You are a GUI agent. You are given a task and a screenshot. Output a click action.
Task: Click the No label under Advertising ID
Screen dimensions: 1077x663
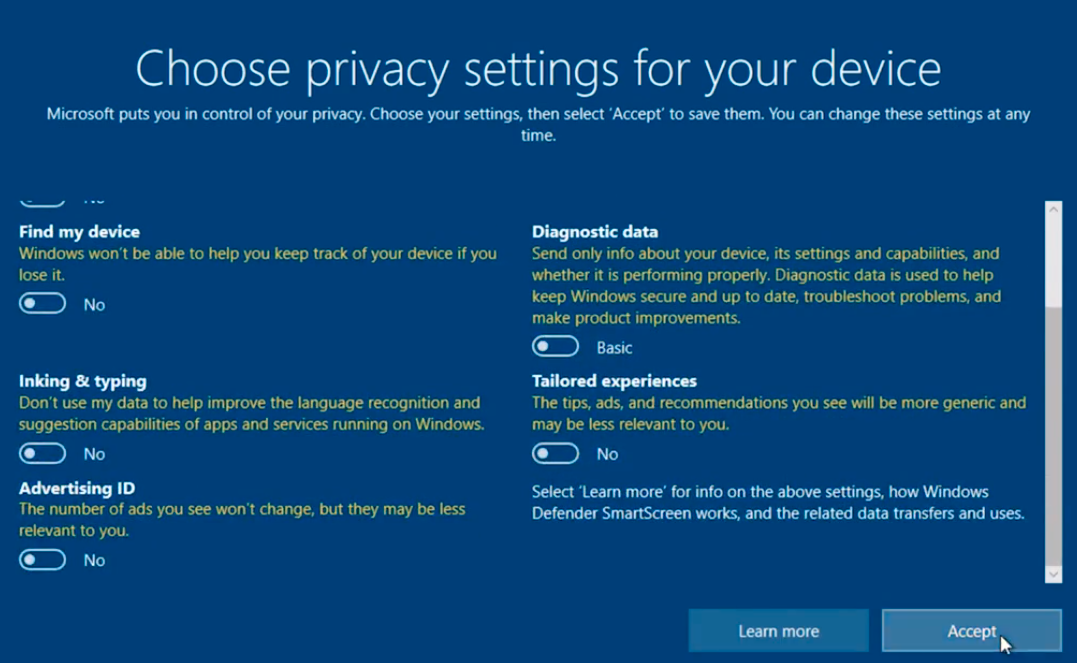pos(94,561)
